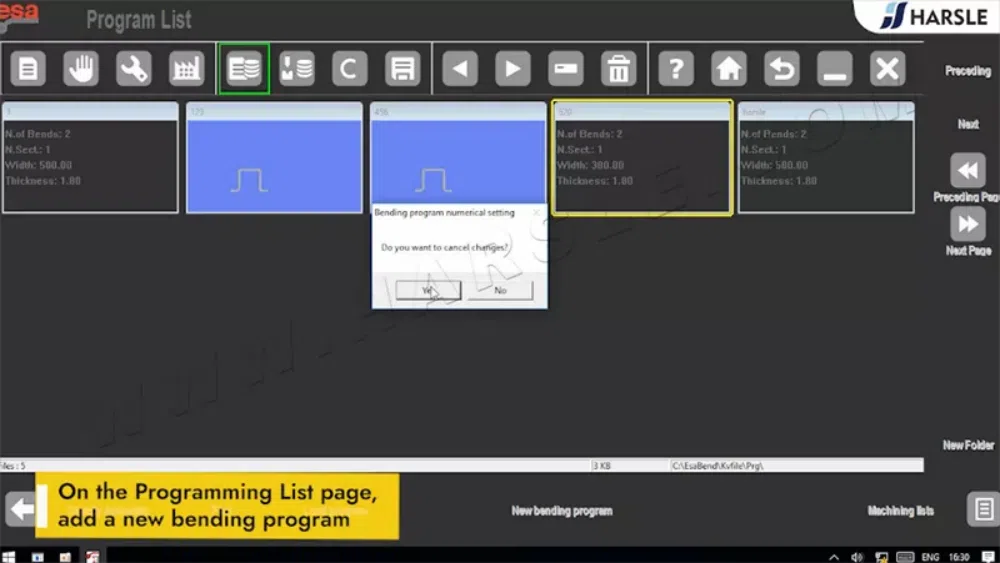Screen dimensions: 1000x563
Task: Select the manual mode hand icon
Action: pos(81,68)
